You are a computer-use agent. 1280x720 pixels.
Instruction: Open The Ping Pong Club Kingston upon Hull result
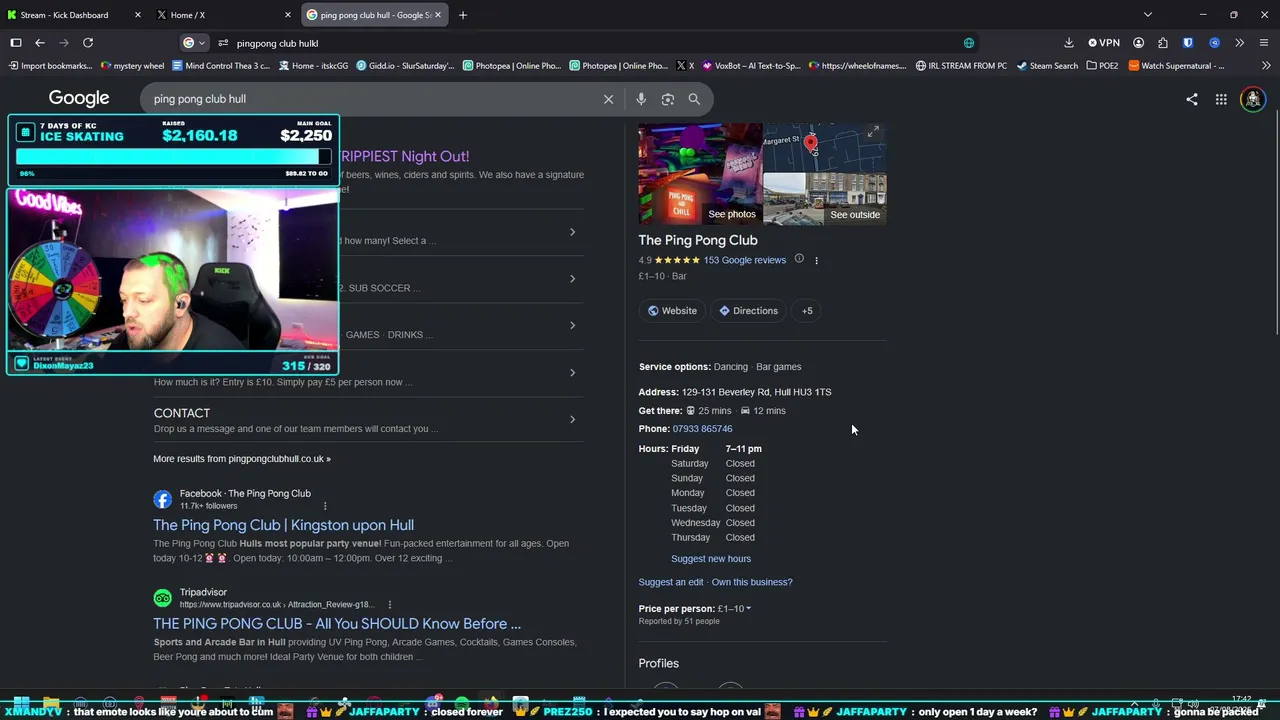pyautogui.click(x=283, y=525)
